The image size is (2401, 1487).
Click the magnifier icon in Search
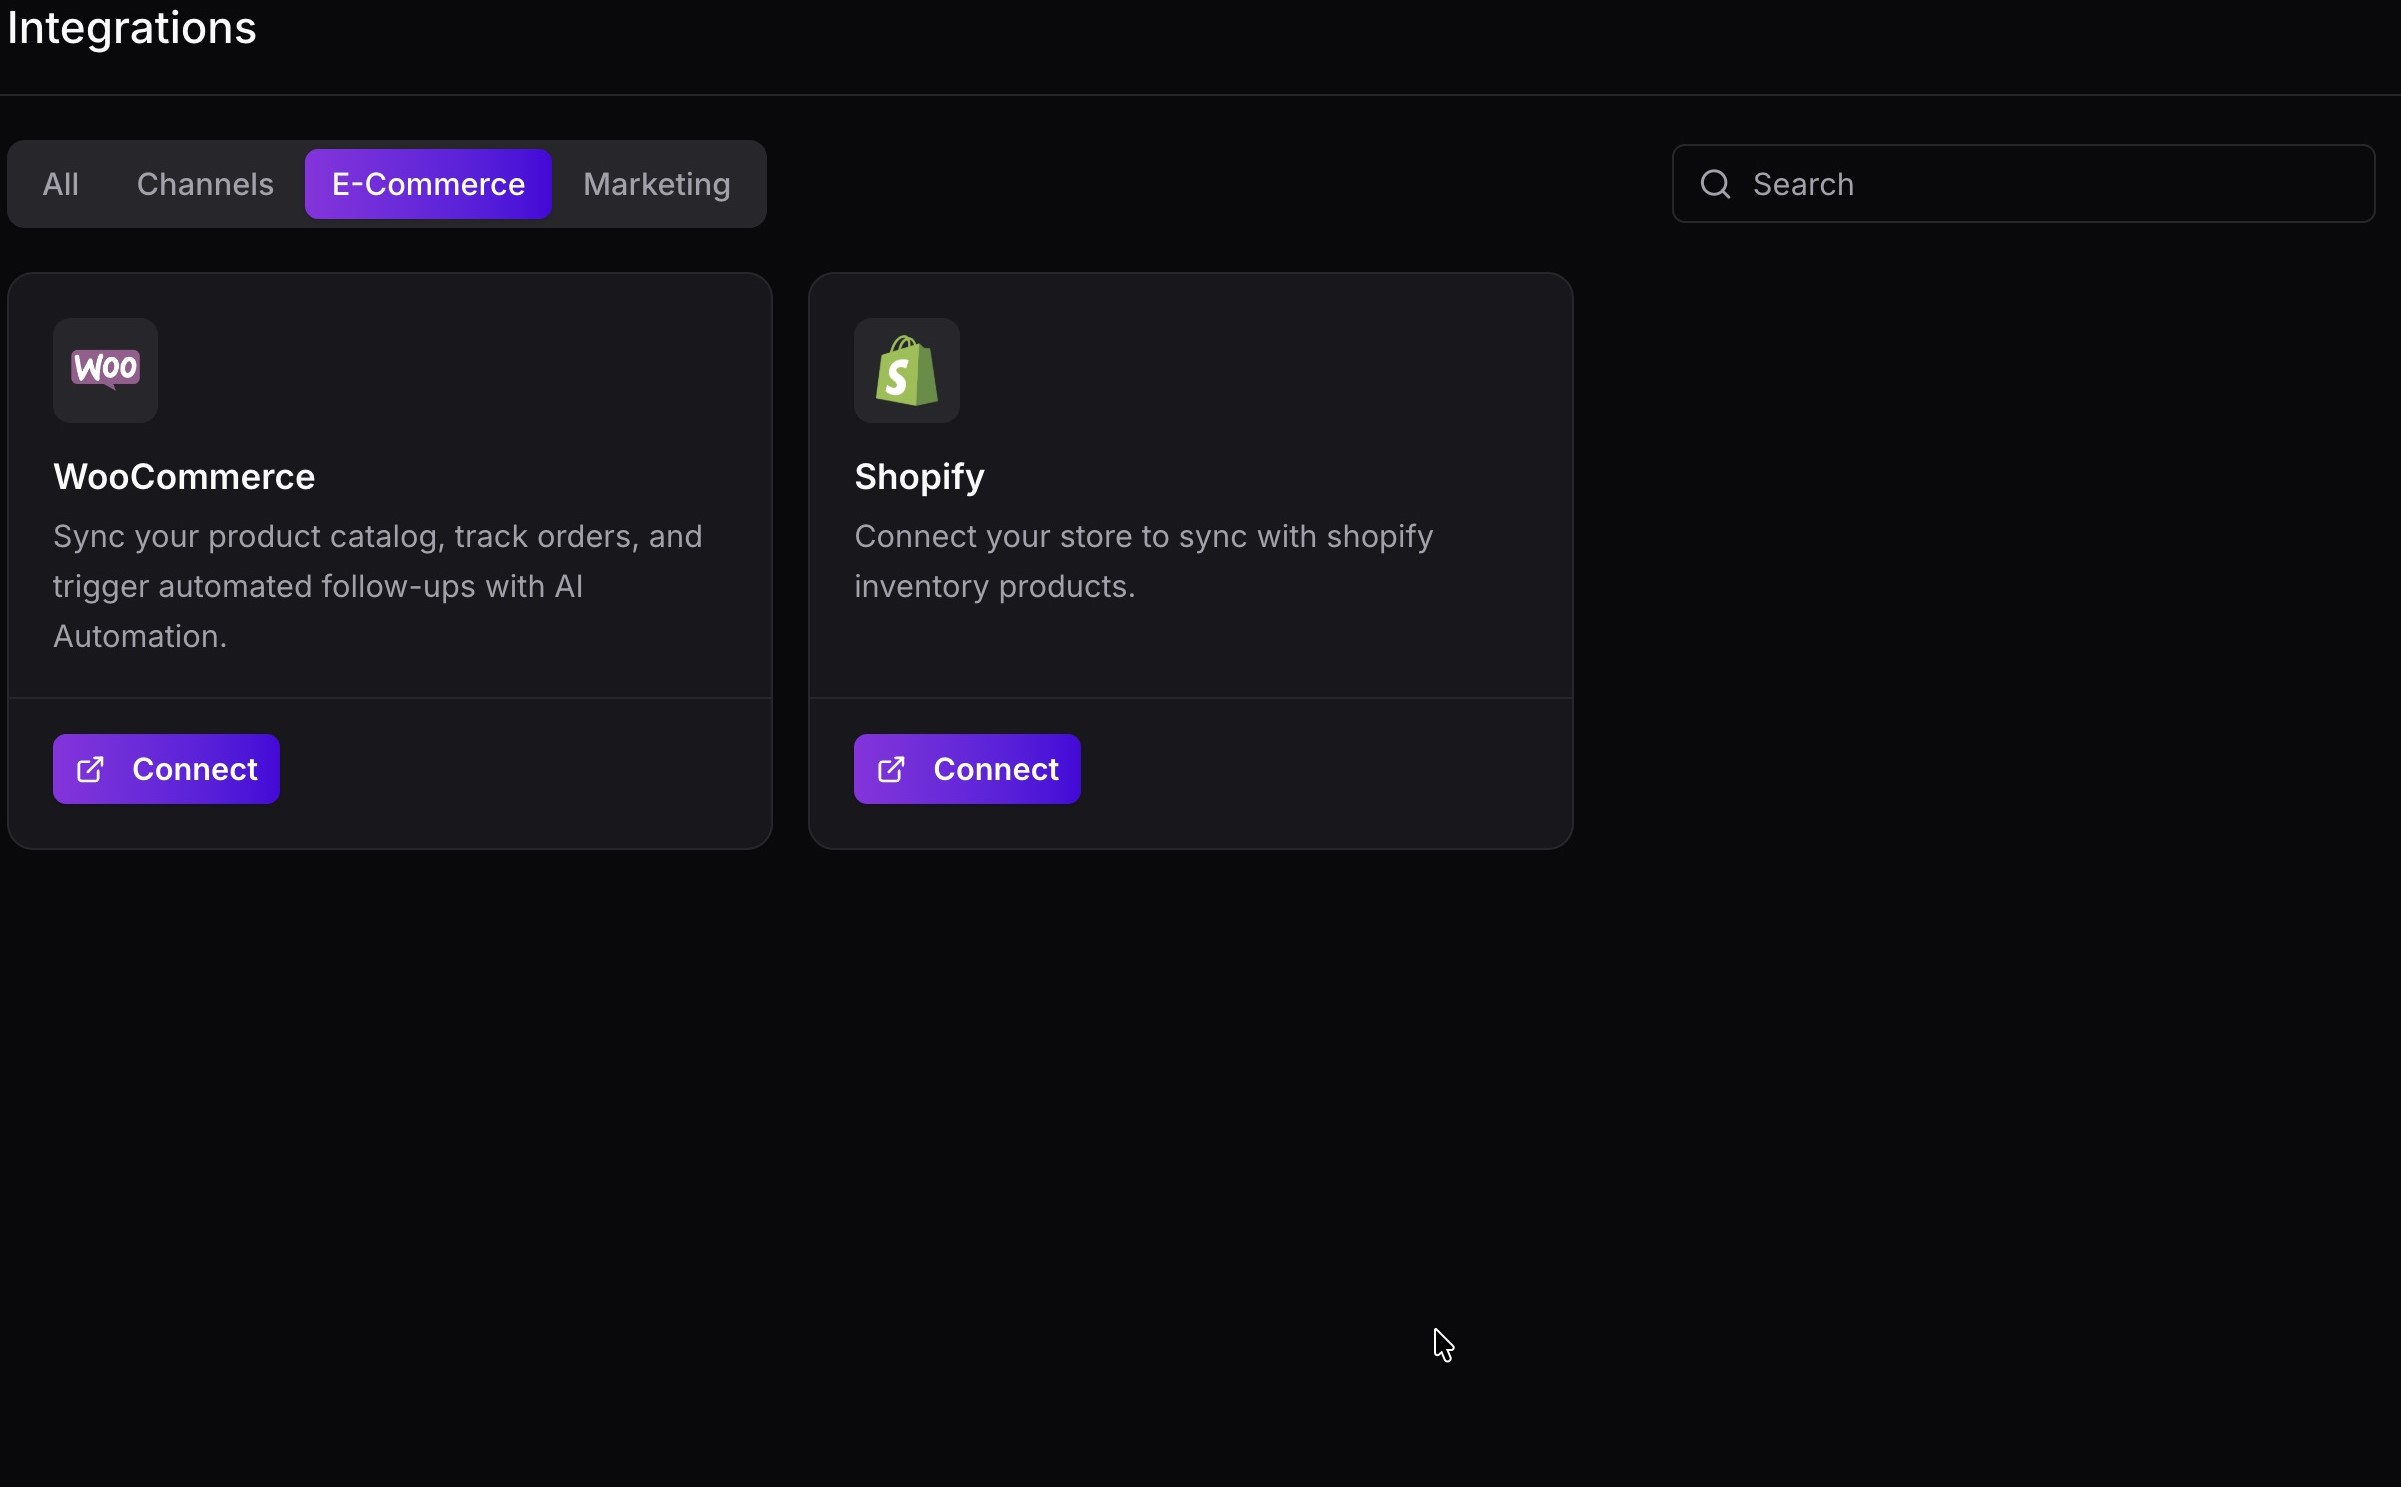pos(1715,184)
